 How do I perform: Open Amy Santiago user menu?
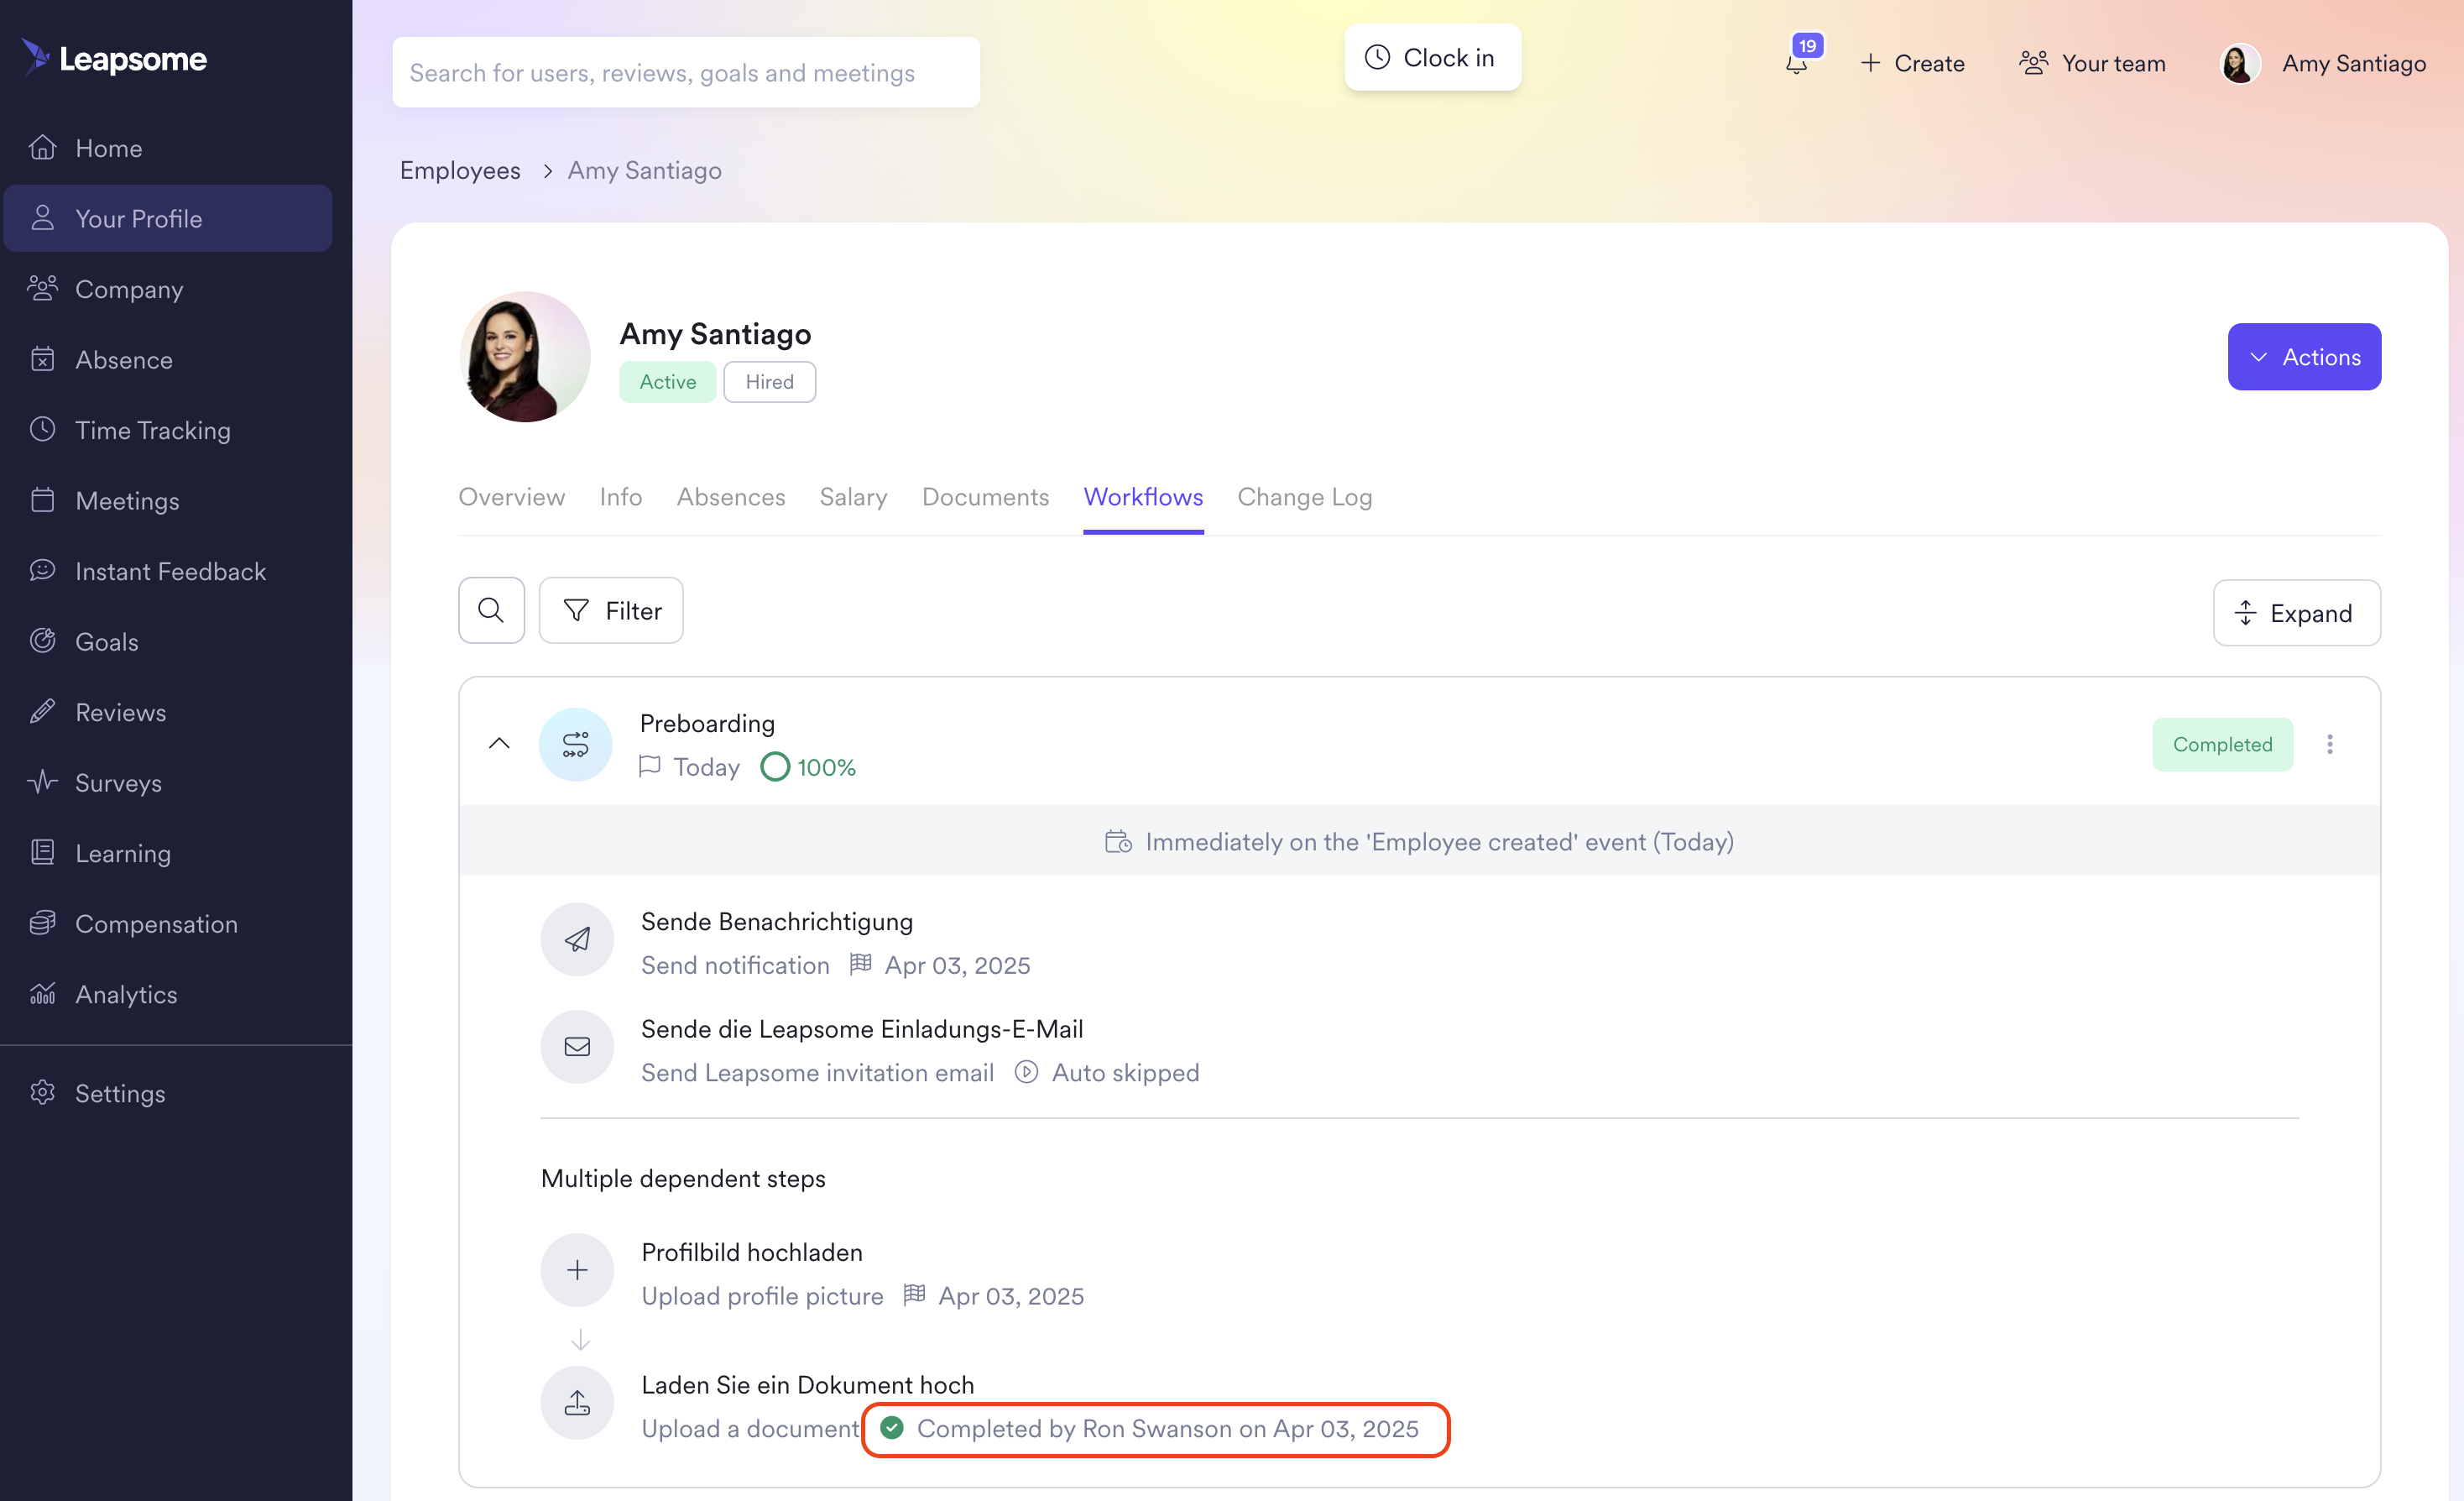[2322, 63]
